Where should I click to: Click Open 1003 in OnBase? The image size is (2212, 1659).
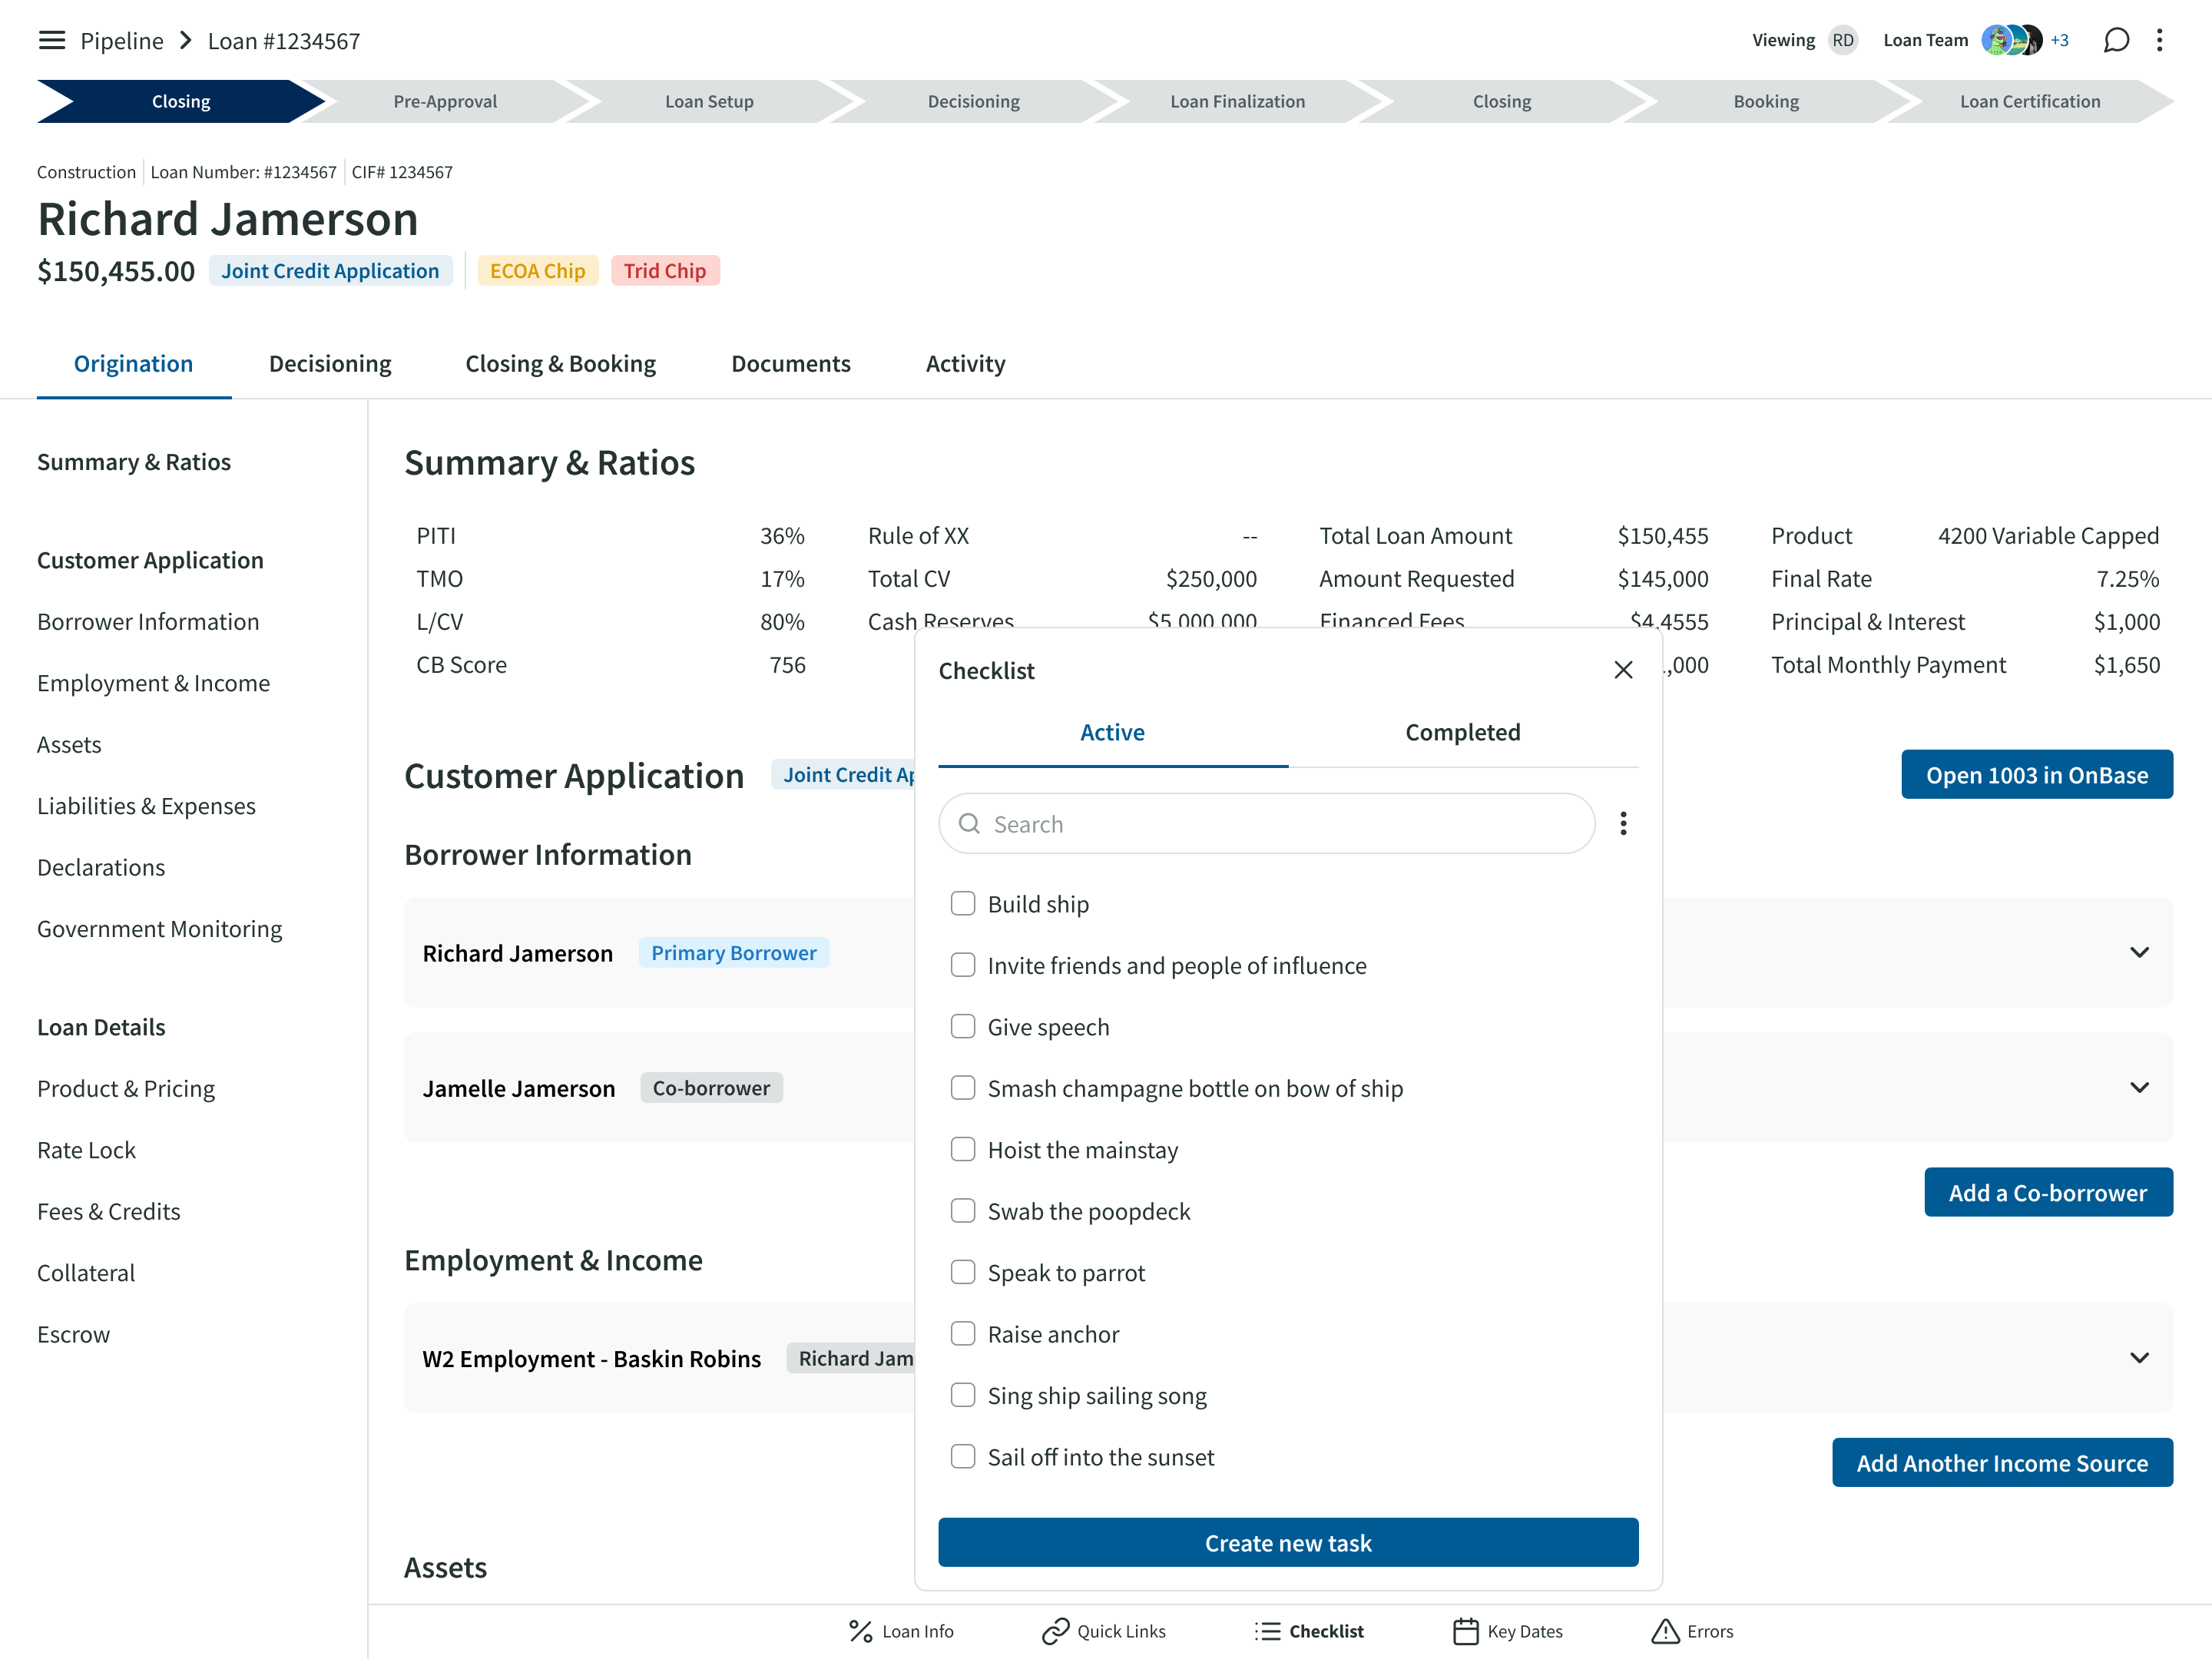[2036, 775]
